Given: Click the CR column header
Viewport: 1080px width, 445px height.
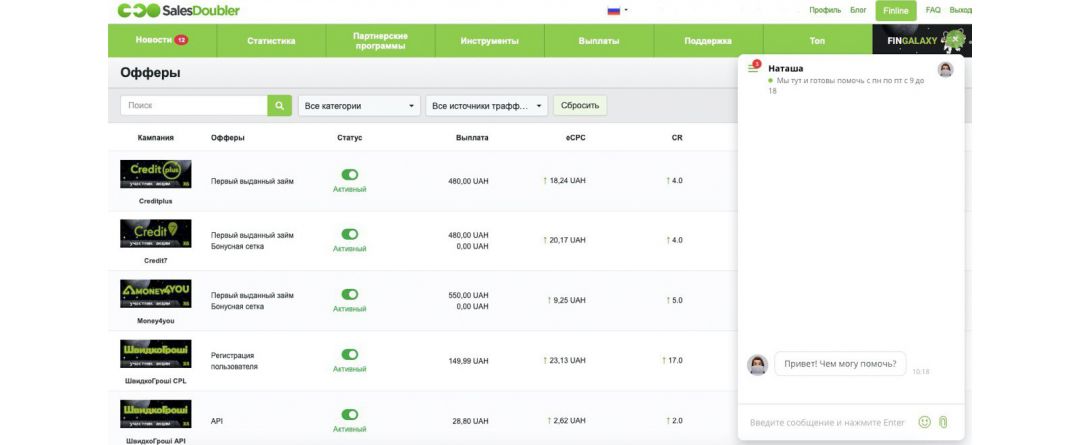Looking at the screenshot, I should pos(677,138).
